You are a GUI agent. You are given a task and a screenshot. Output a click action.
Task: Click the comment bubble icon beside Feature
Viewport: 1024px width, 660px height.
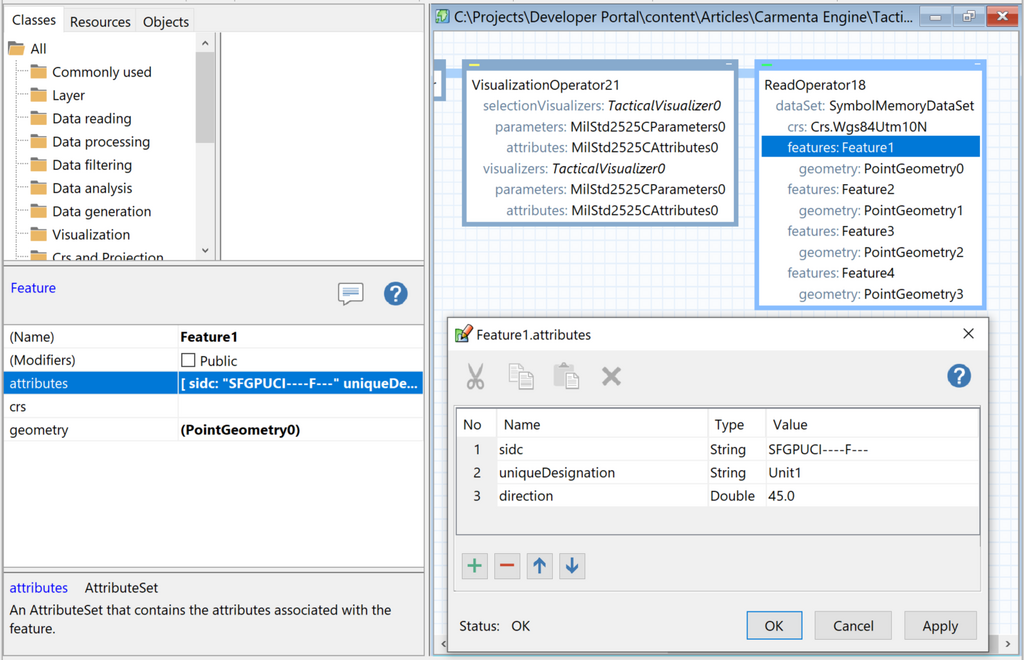pyautogui.click(x=351, y=294)
